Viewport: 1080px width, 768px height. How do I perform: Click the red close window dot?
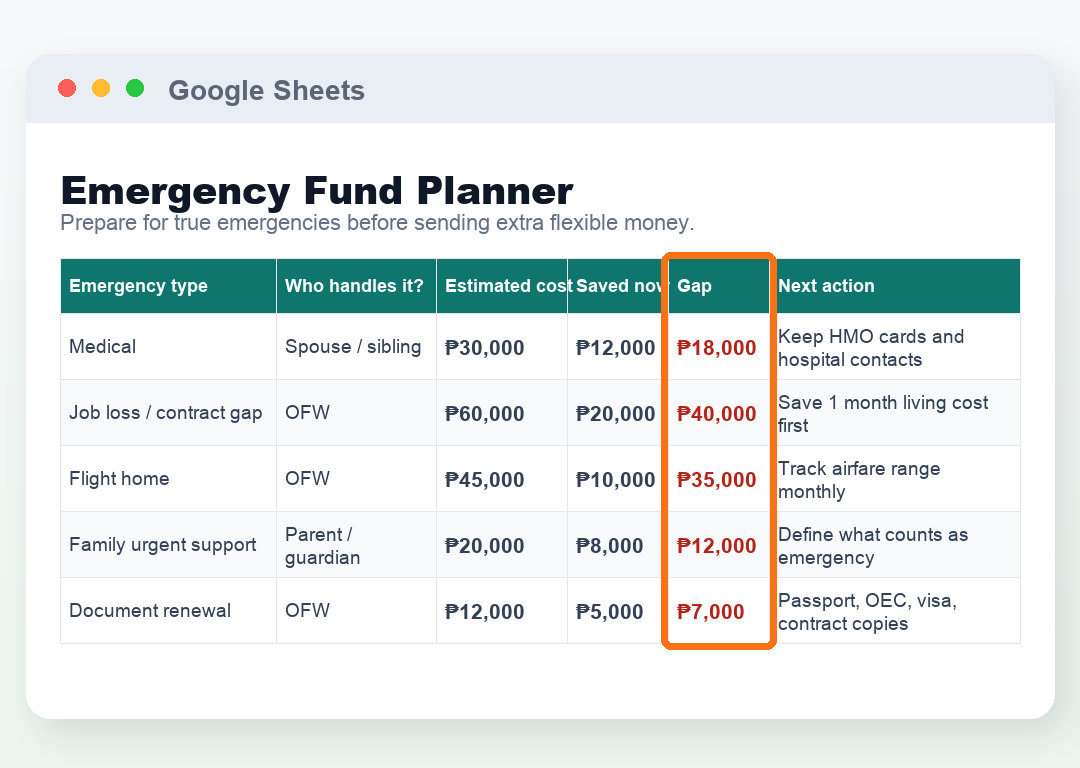67,89
